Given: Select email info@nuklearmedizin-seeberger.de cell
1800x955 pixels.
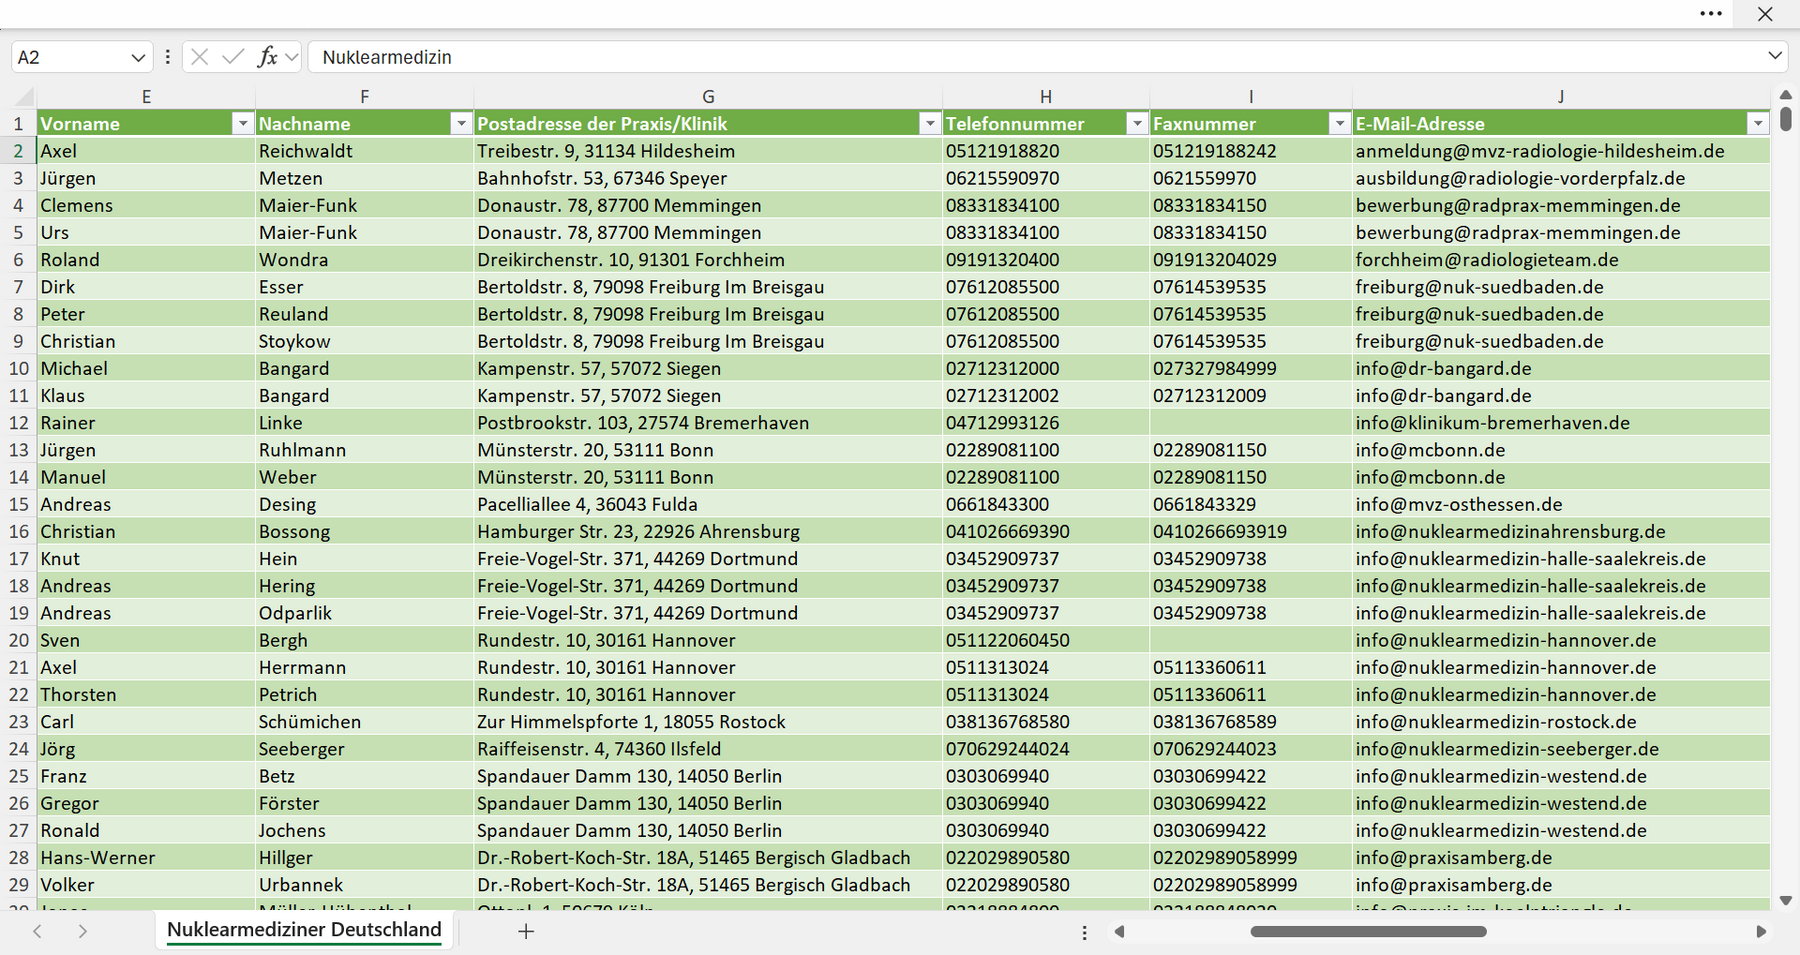Looking at the screenshot, I should tap(1561, 748).
